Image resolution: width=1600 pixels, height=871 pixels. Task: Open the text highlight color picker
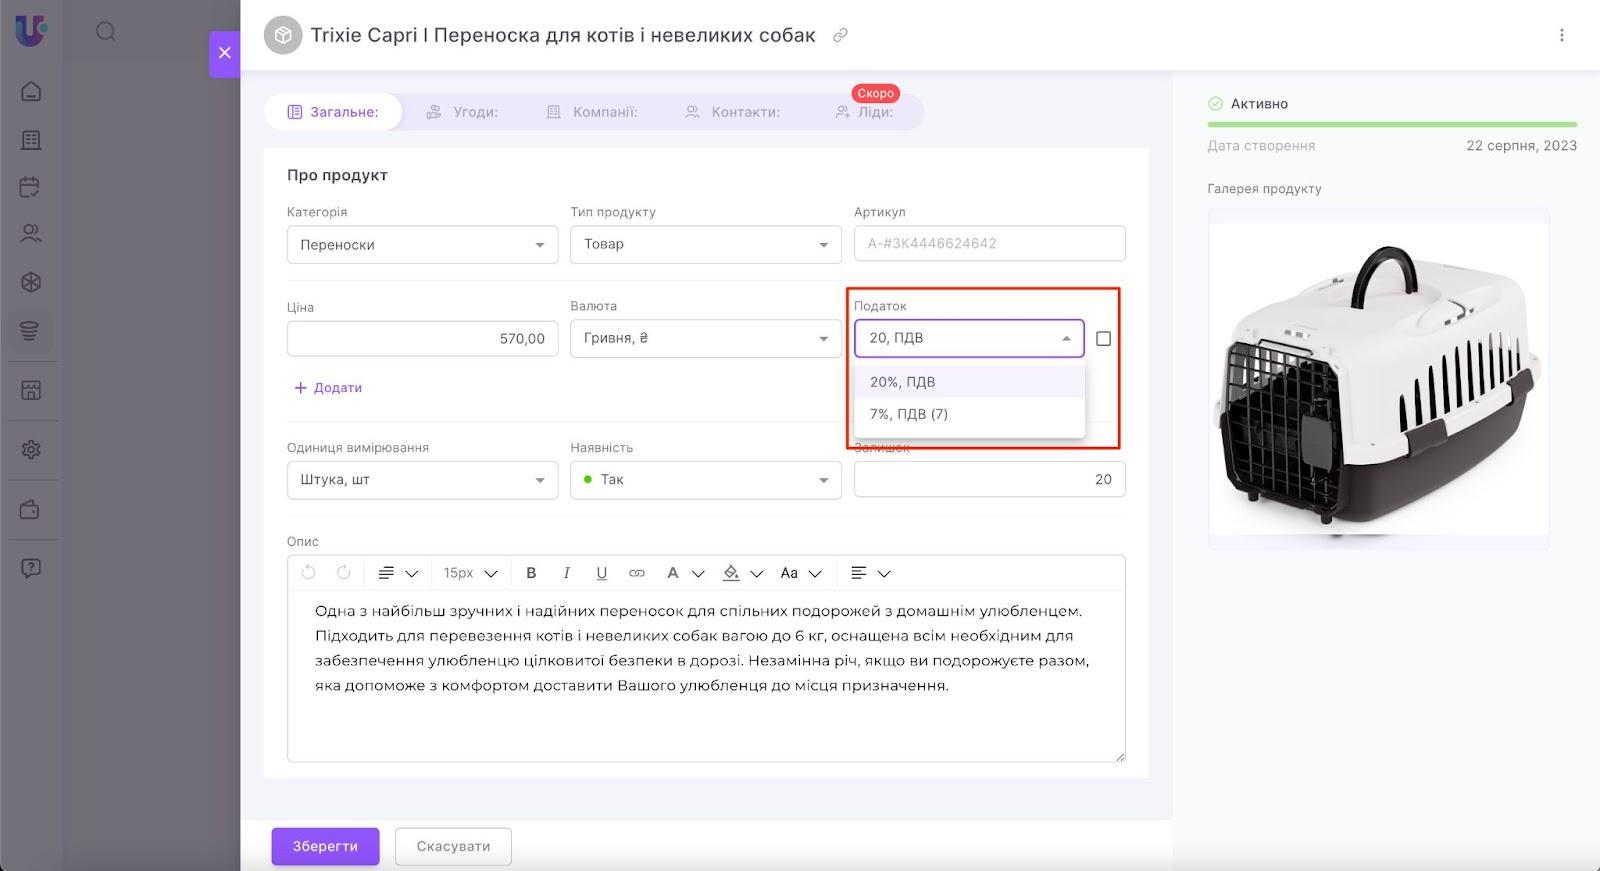tap(732, 573)
